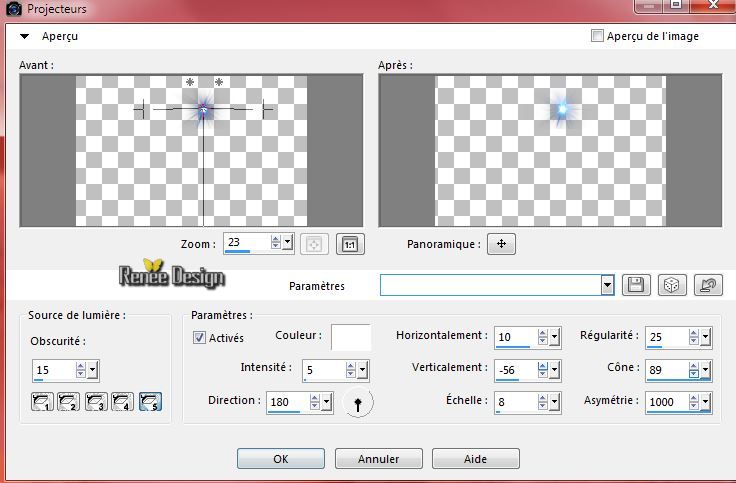The image size is (736, 483).
Task: Select light source number 1
Action: [x=42, y=402]
